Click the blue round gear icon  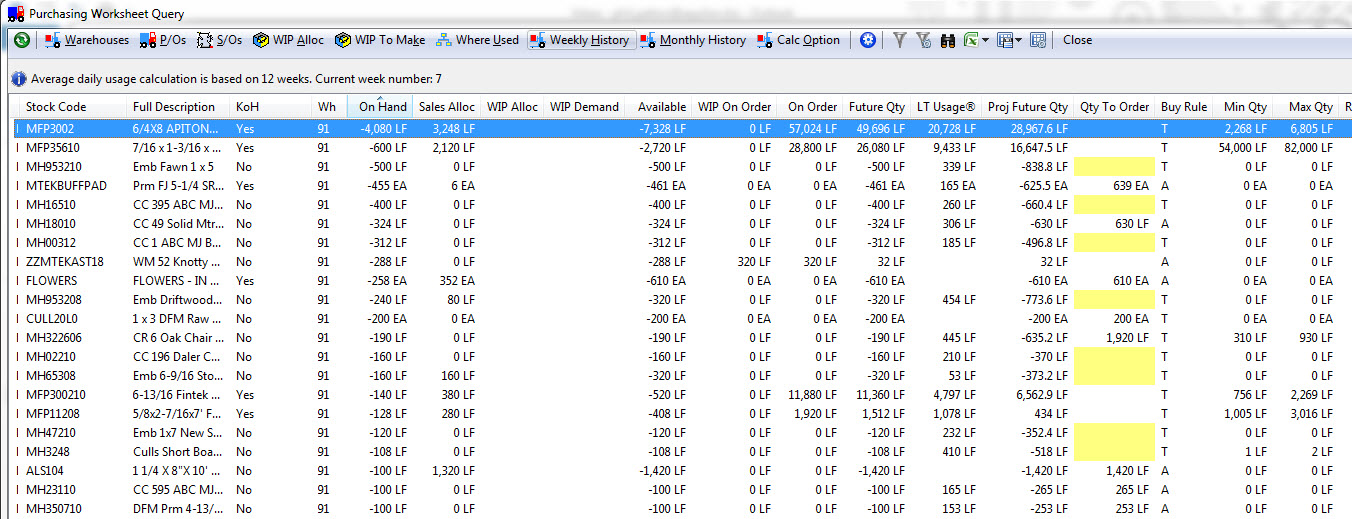(x=868, y=40)
